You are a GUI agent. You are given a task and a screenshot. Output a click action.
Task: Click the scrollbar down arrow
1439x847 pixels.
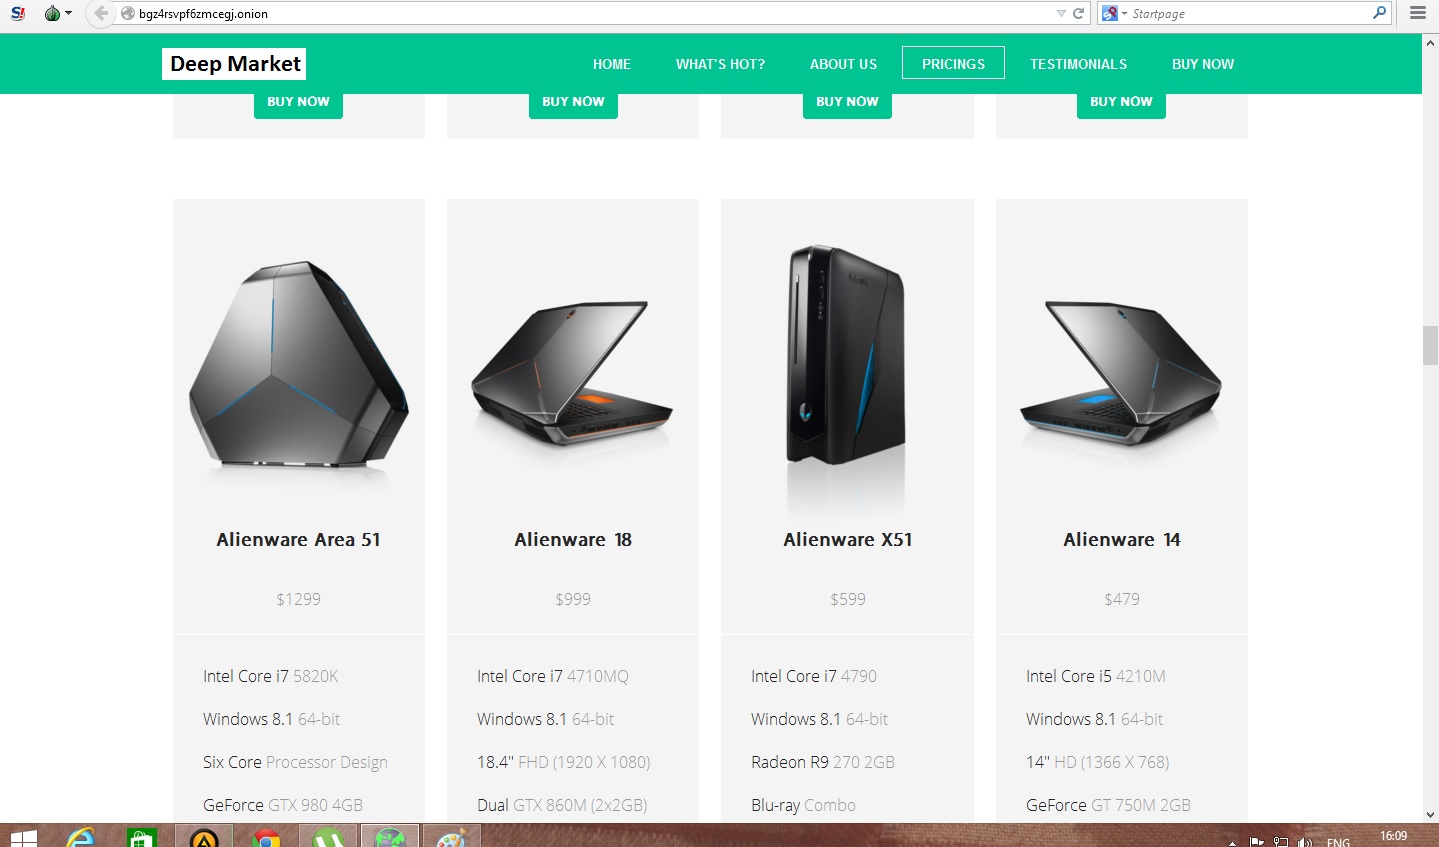(x=1430, y=815)
